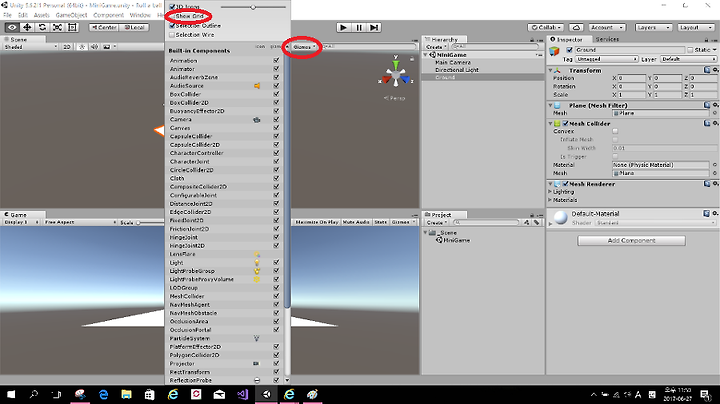Image resolution: width=720 pixels, height=404 pixels.
Task: Click the Play button
Action: [x=343, y=28]
